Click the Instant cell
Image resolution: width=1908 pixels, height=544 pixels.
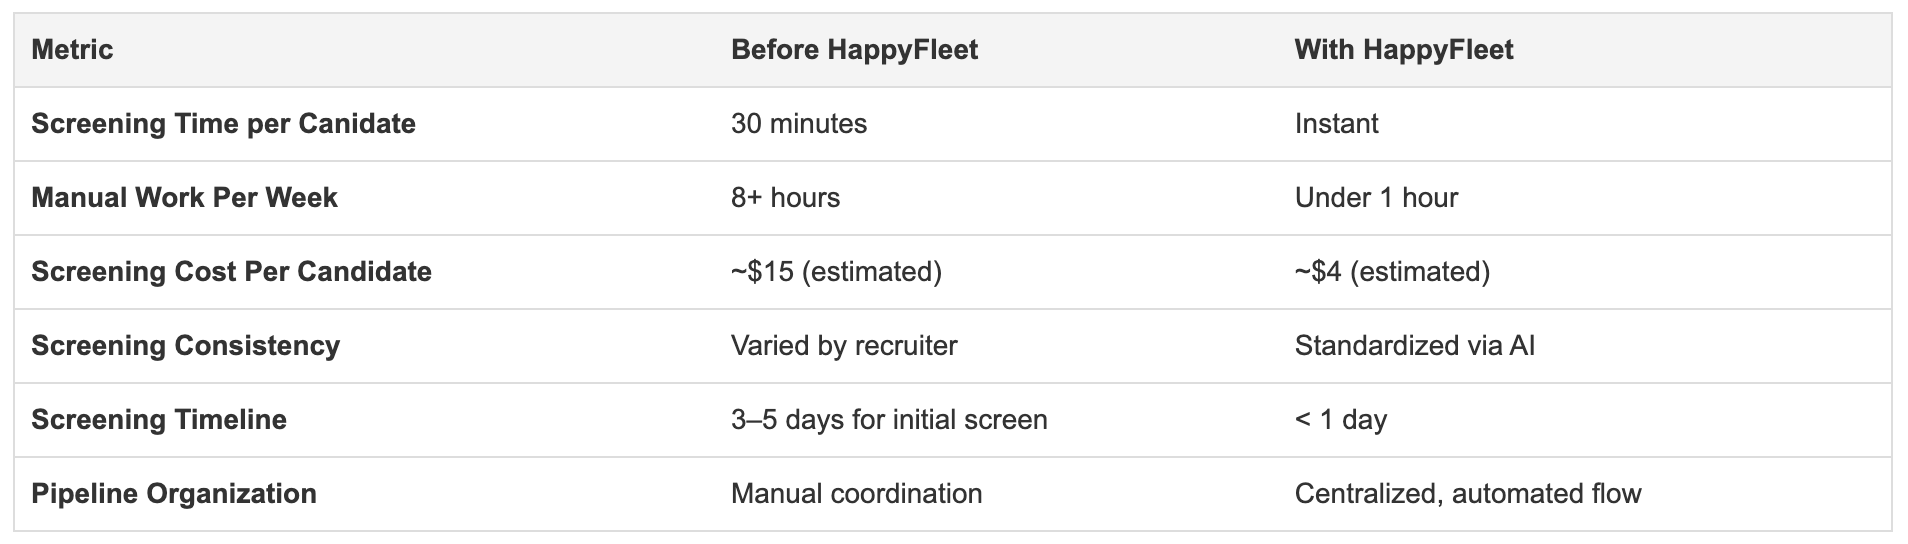pos(1336,124)
